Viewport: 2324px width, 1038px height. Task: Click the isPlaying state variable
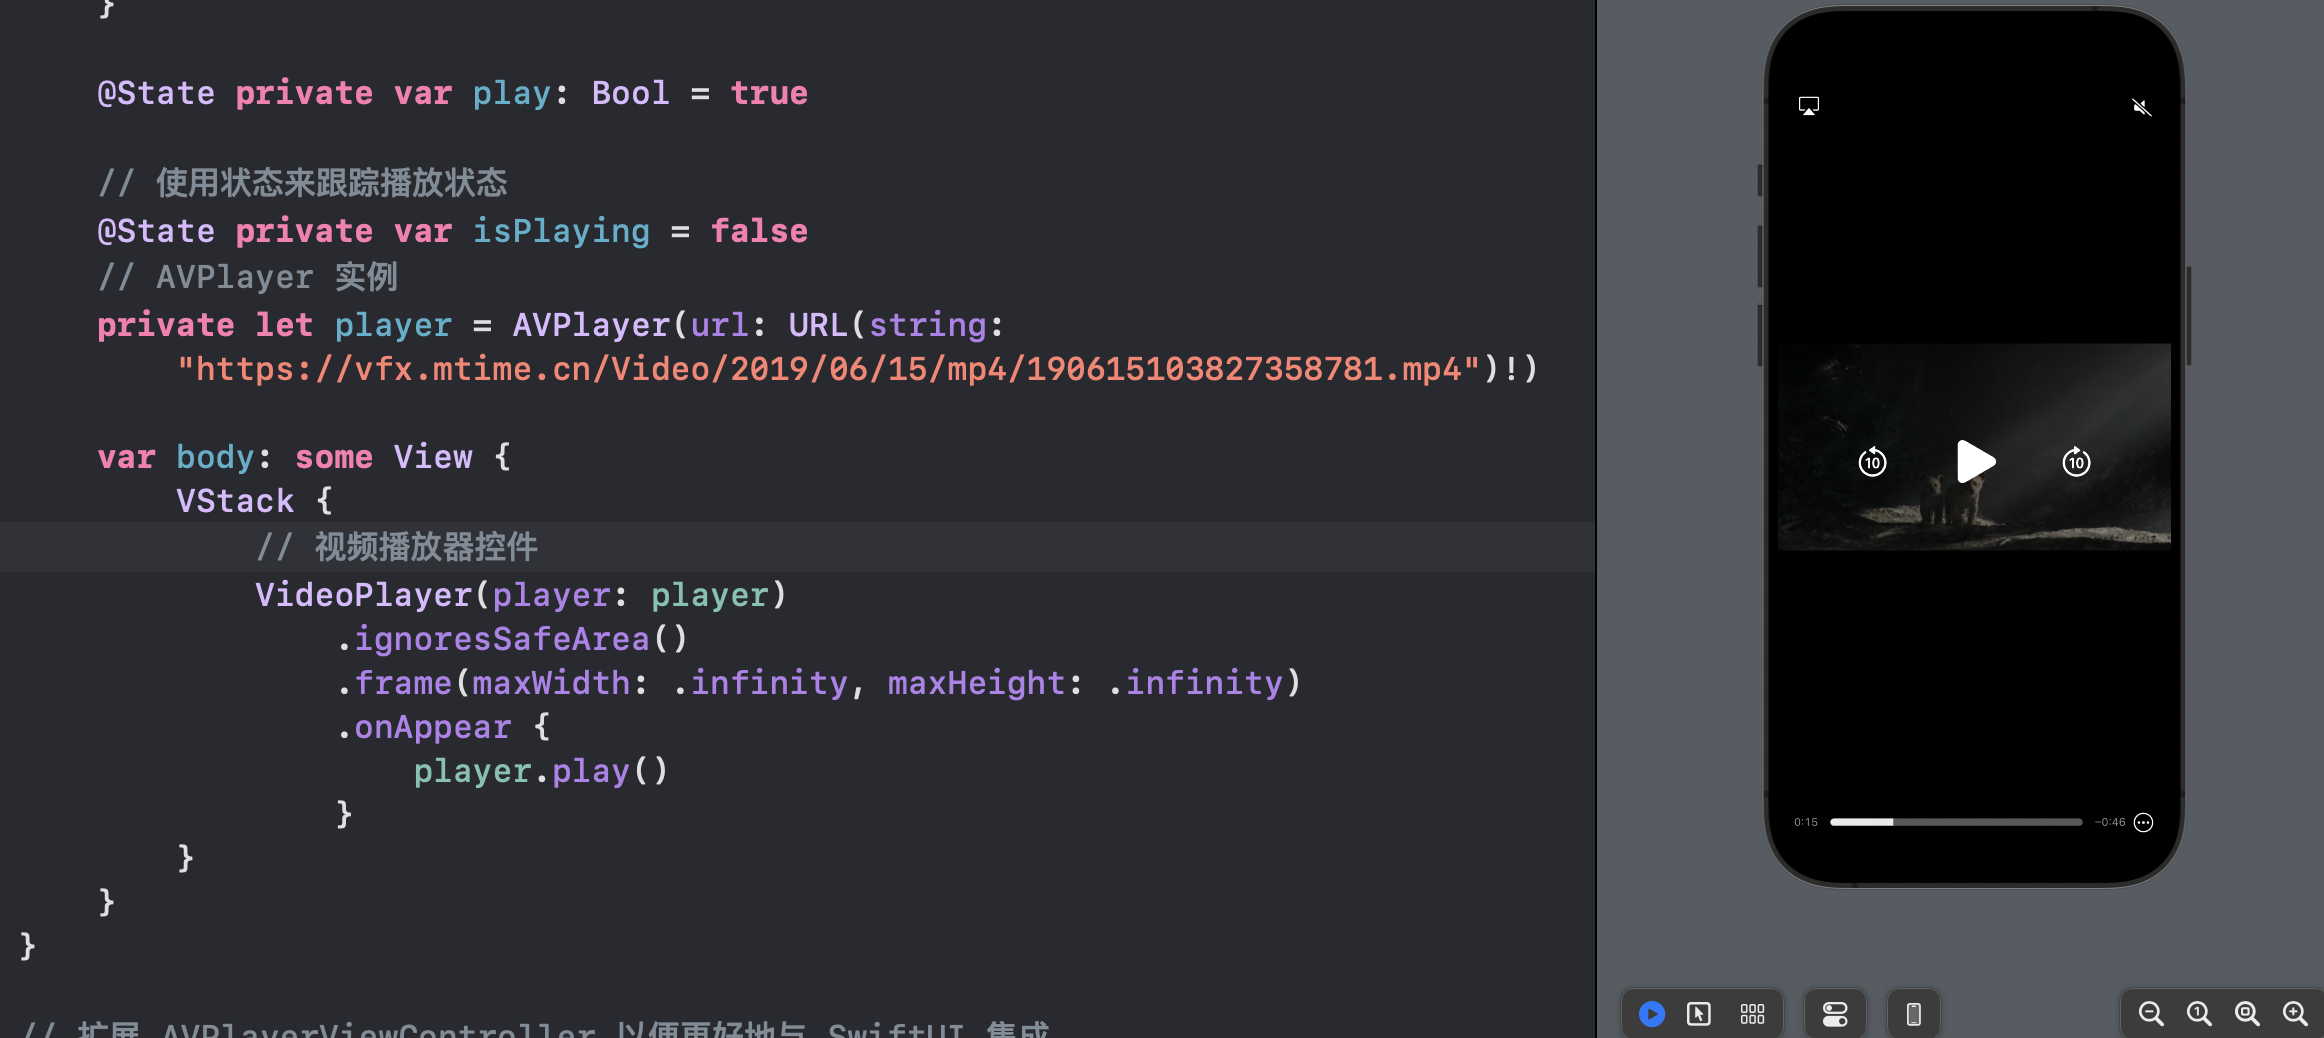pos(560,230)
